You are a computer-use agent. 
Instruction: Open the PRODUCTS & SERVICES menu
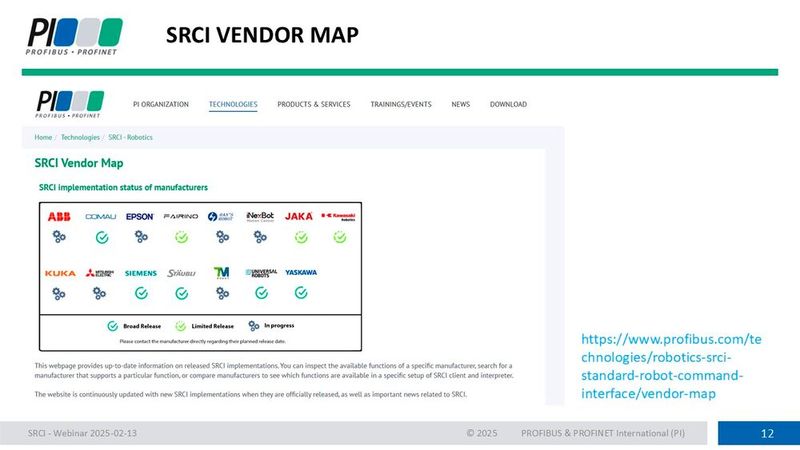click(x=314, y=104)
